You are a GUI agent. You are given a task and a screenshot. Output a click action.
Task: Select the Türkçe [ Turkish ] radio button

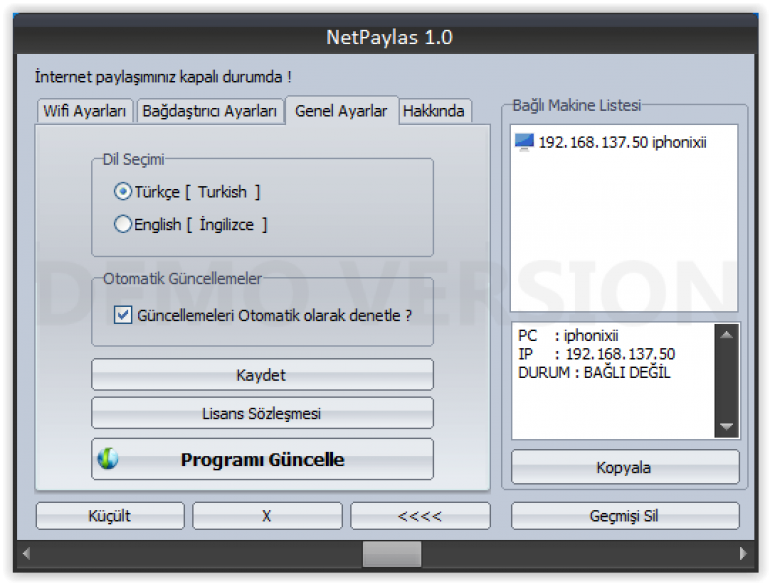point(122,192)
